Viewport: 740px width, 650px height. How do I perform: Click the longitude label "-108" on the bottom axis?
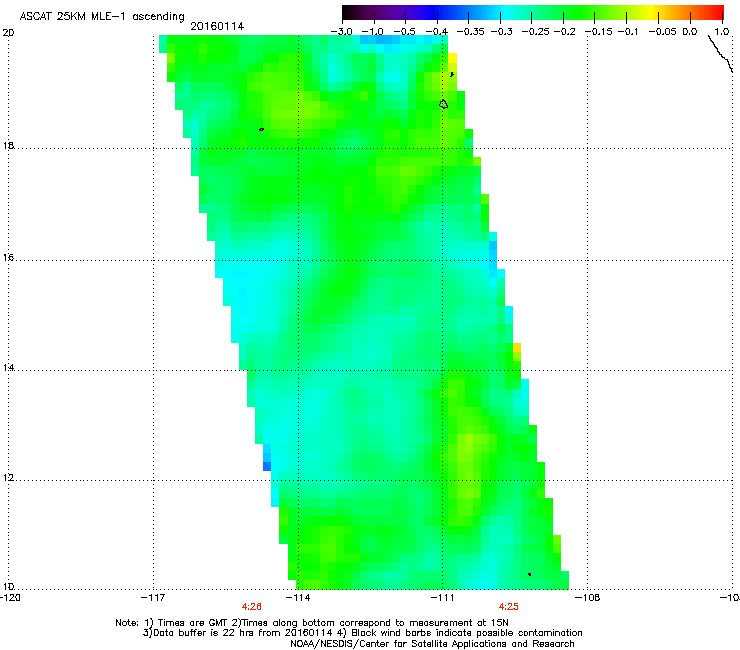[x=588, y=598]
